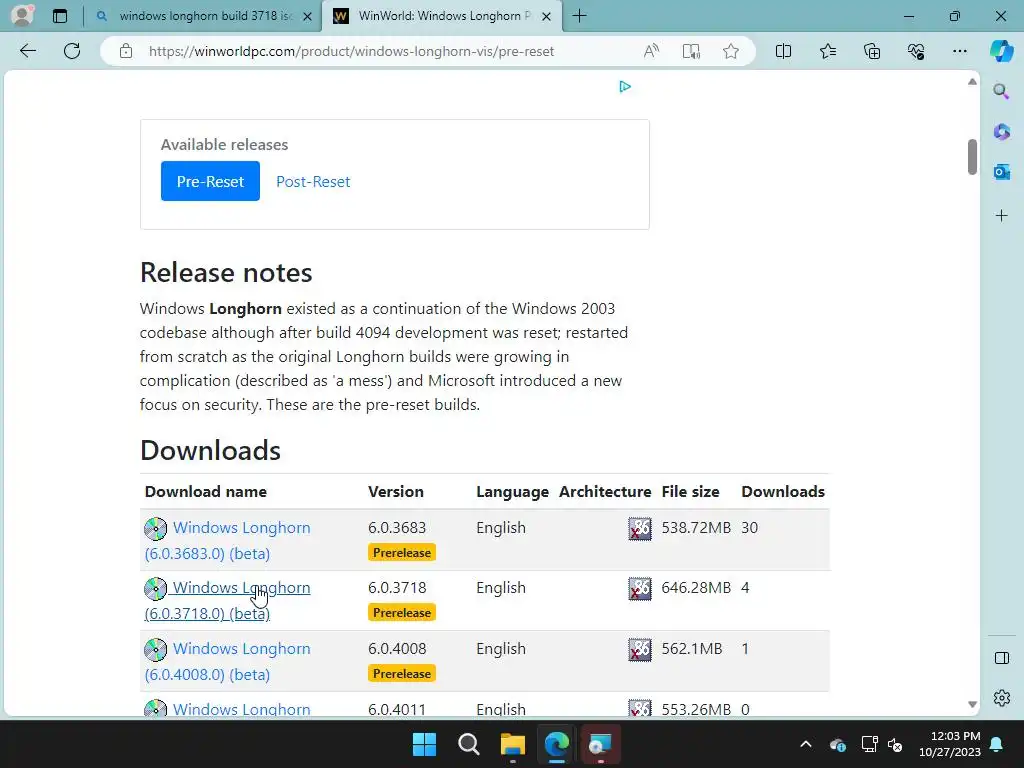Click x86 architecture icon in 6.0.3718 row
Viewport: 1024px width, 768px height.
[639, 588]
